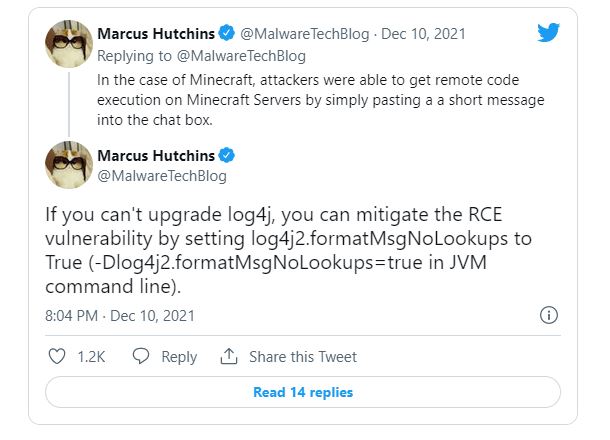Click the verified badge in main tweet
The height and width of the screenshot is (440, 610).
pyautogui.click(x=226, y=155)
